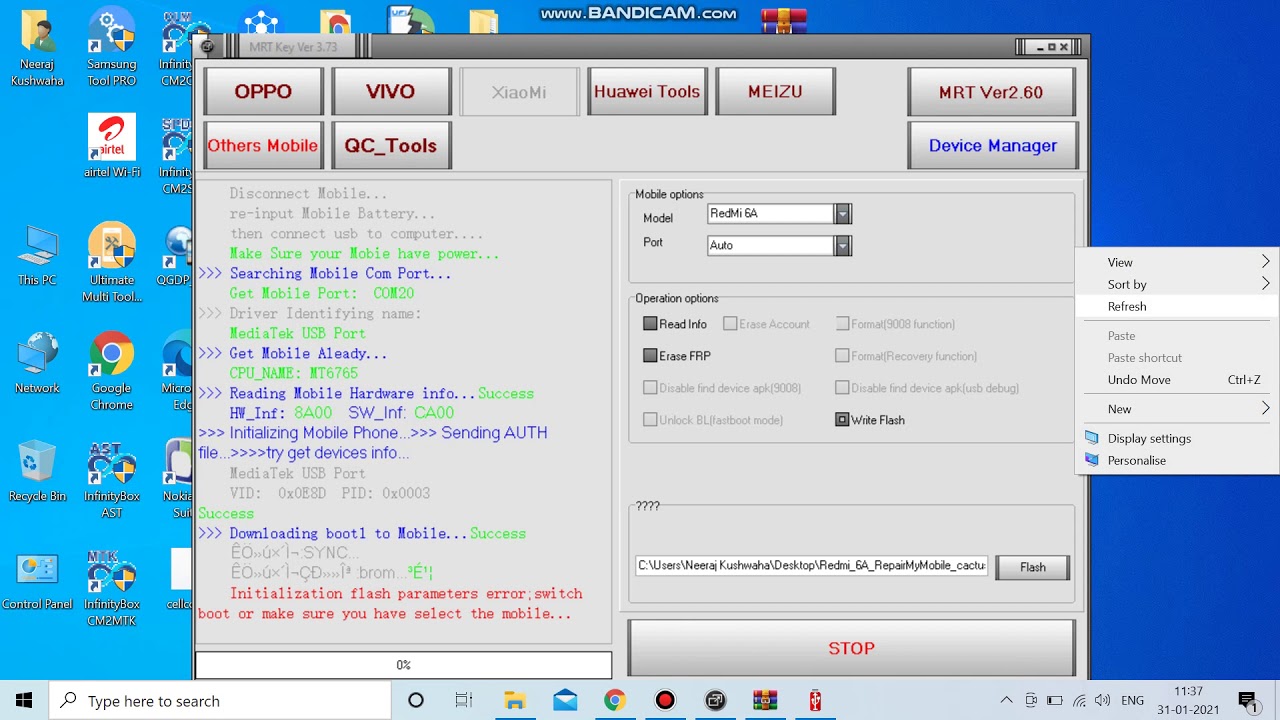The height and width of the screenshot is (720, 1280).
Task: Launch InfinityBox CM2MTK shortcut
Action: (x=111, y=588)
